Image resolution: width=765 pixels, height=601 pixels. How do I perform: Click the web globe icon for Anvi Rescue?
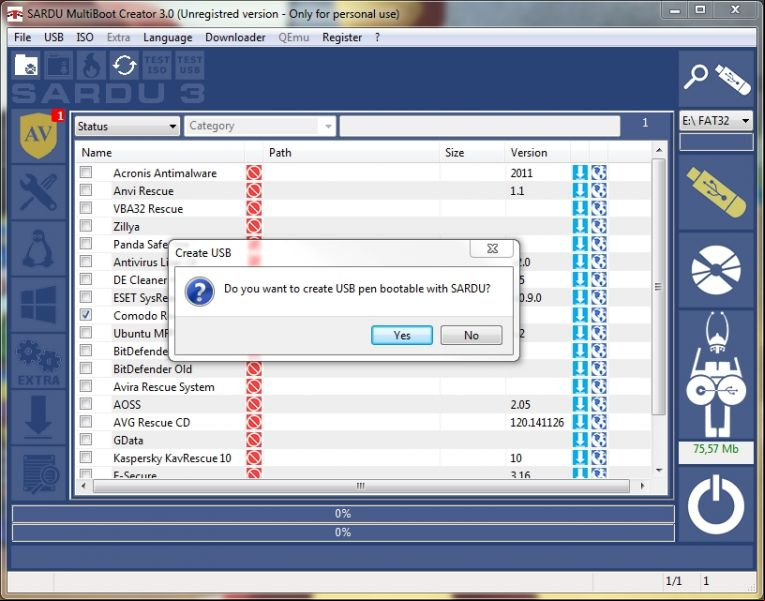pyautogui.click(x=599, y=191)
